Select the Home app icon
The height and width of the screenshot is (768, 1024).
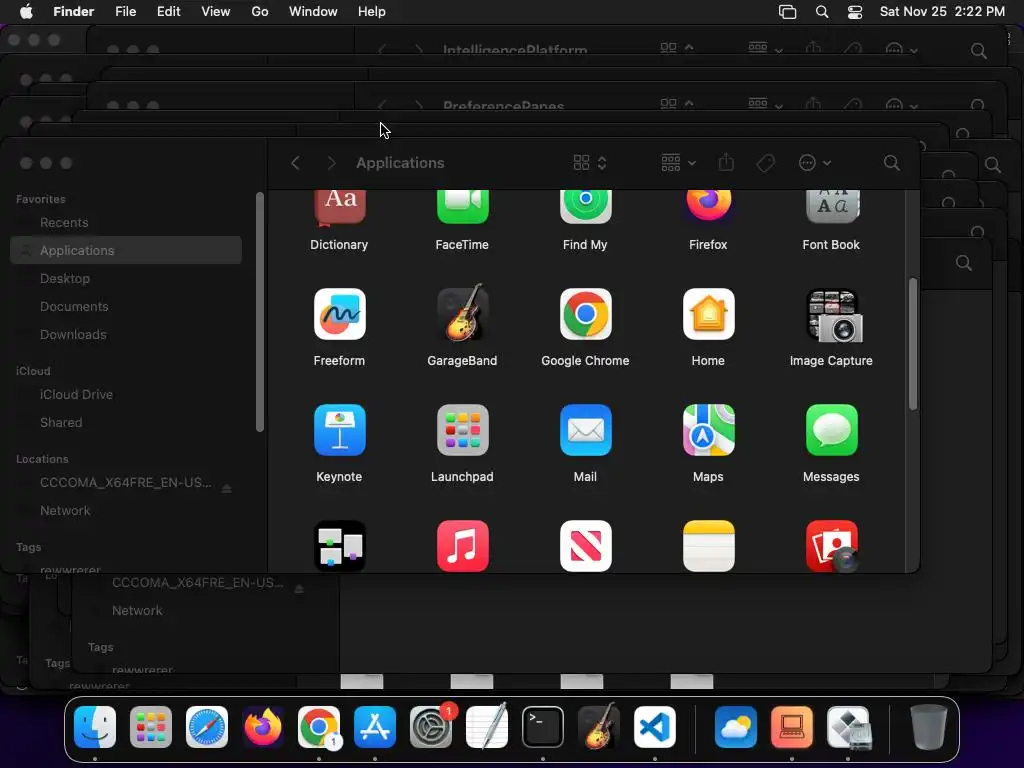(x=708, y=314)
